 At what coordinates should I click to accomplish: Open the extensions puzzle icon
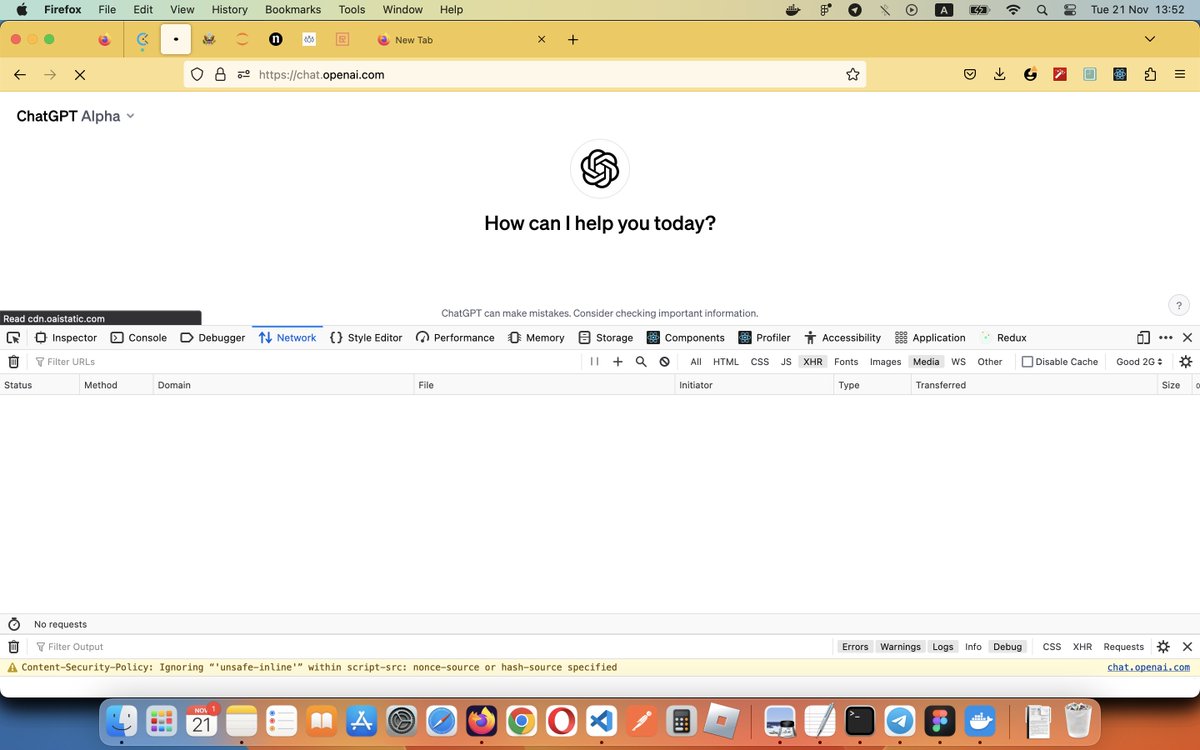coord(1149,74)
